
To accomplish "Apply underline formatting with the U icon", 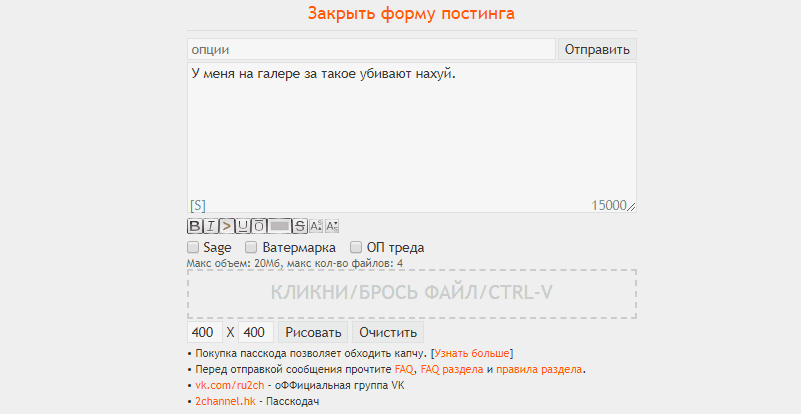I will [243, 226].
